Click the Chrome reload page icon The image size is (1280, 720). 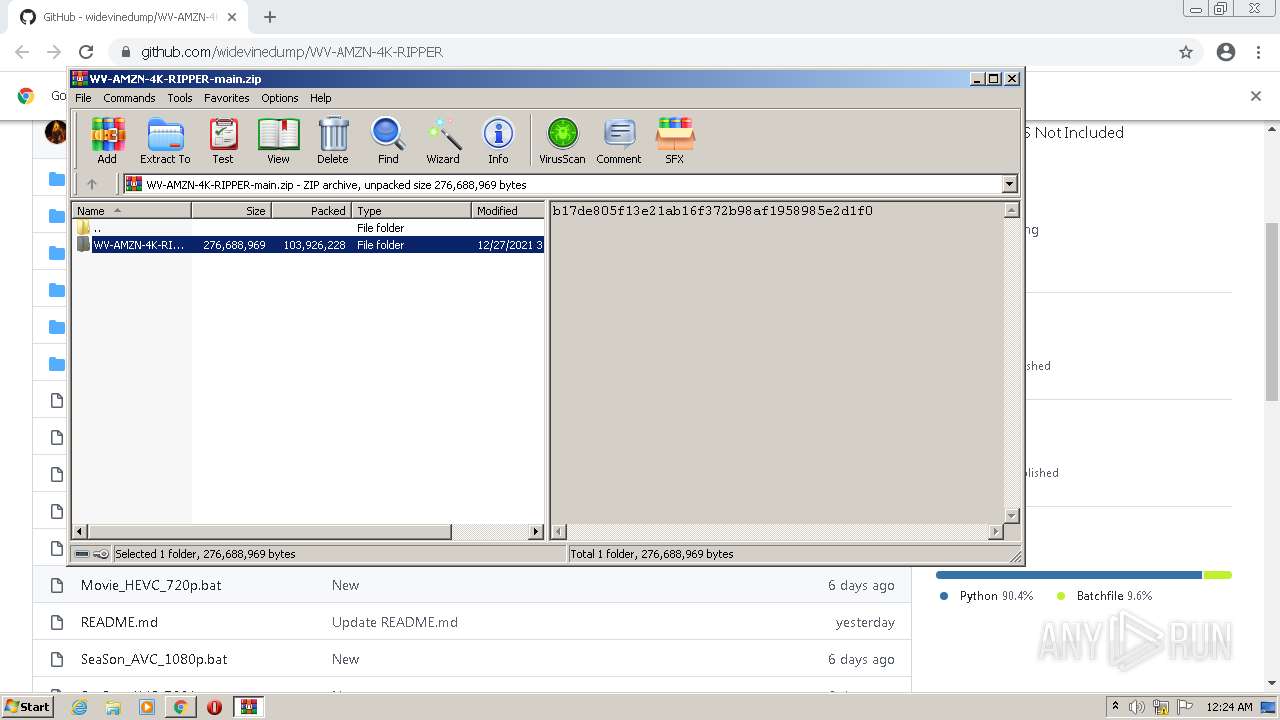(x=86, y=52)
